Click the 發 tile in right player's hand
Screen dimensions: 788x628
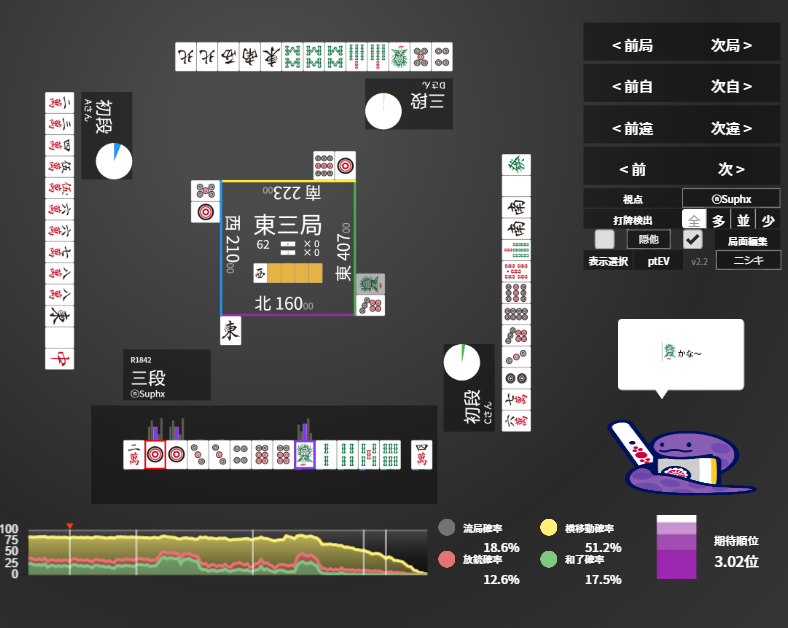(516, 164)
